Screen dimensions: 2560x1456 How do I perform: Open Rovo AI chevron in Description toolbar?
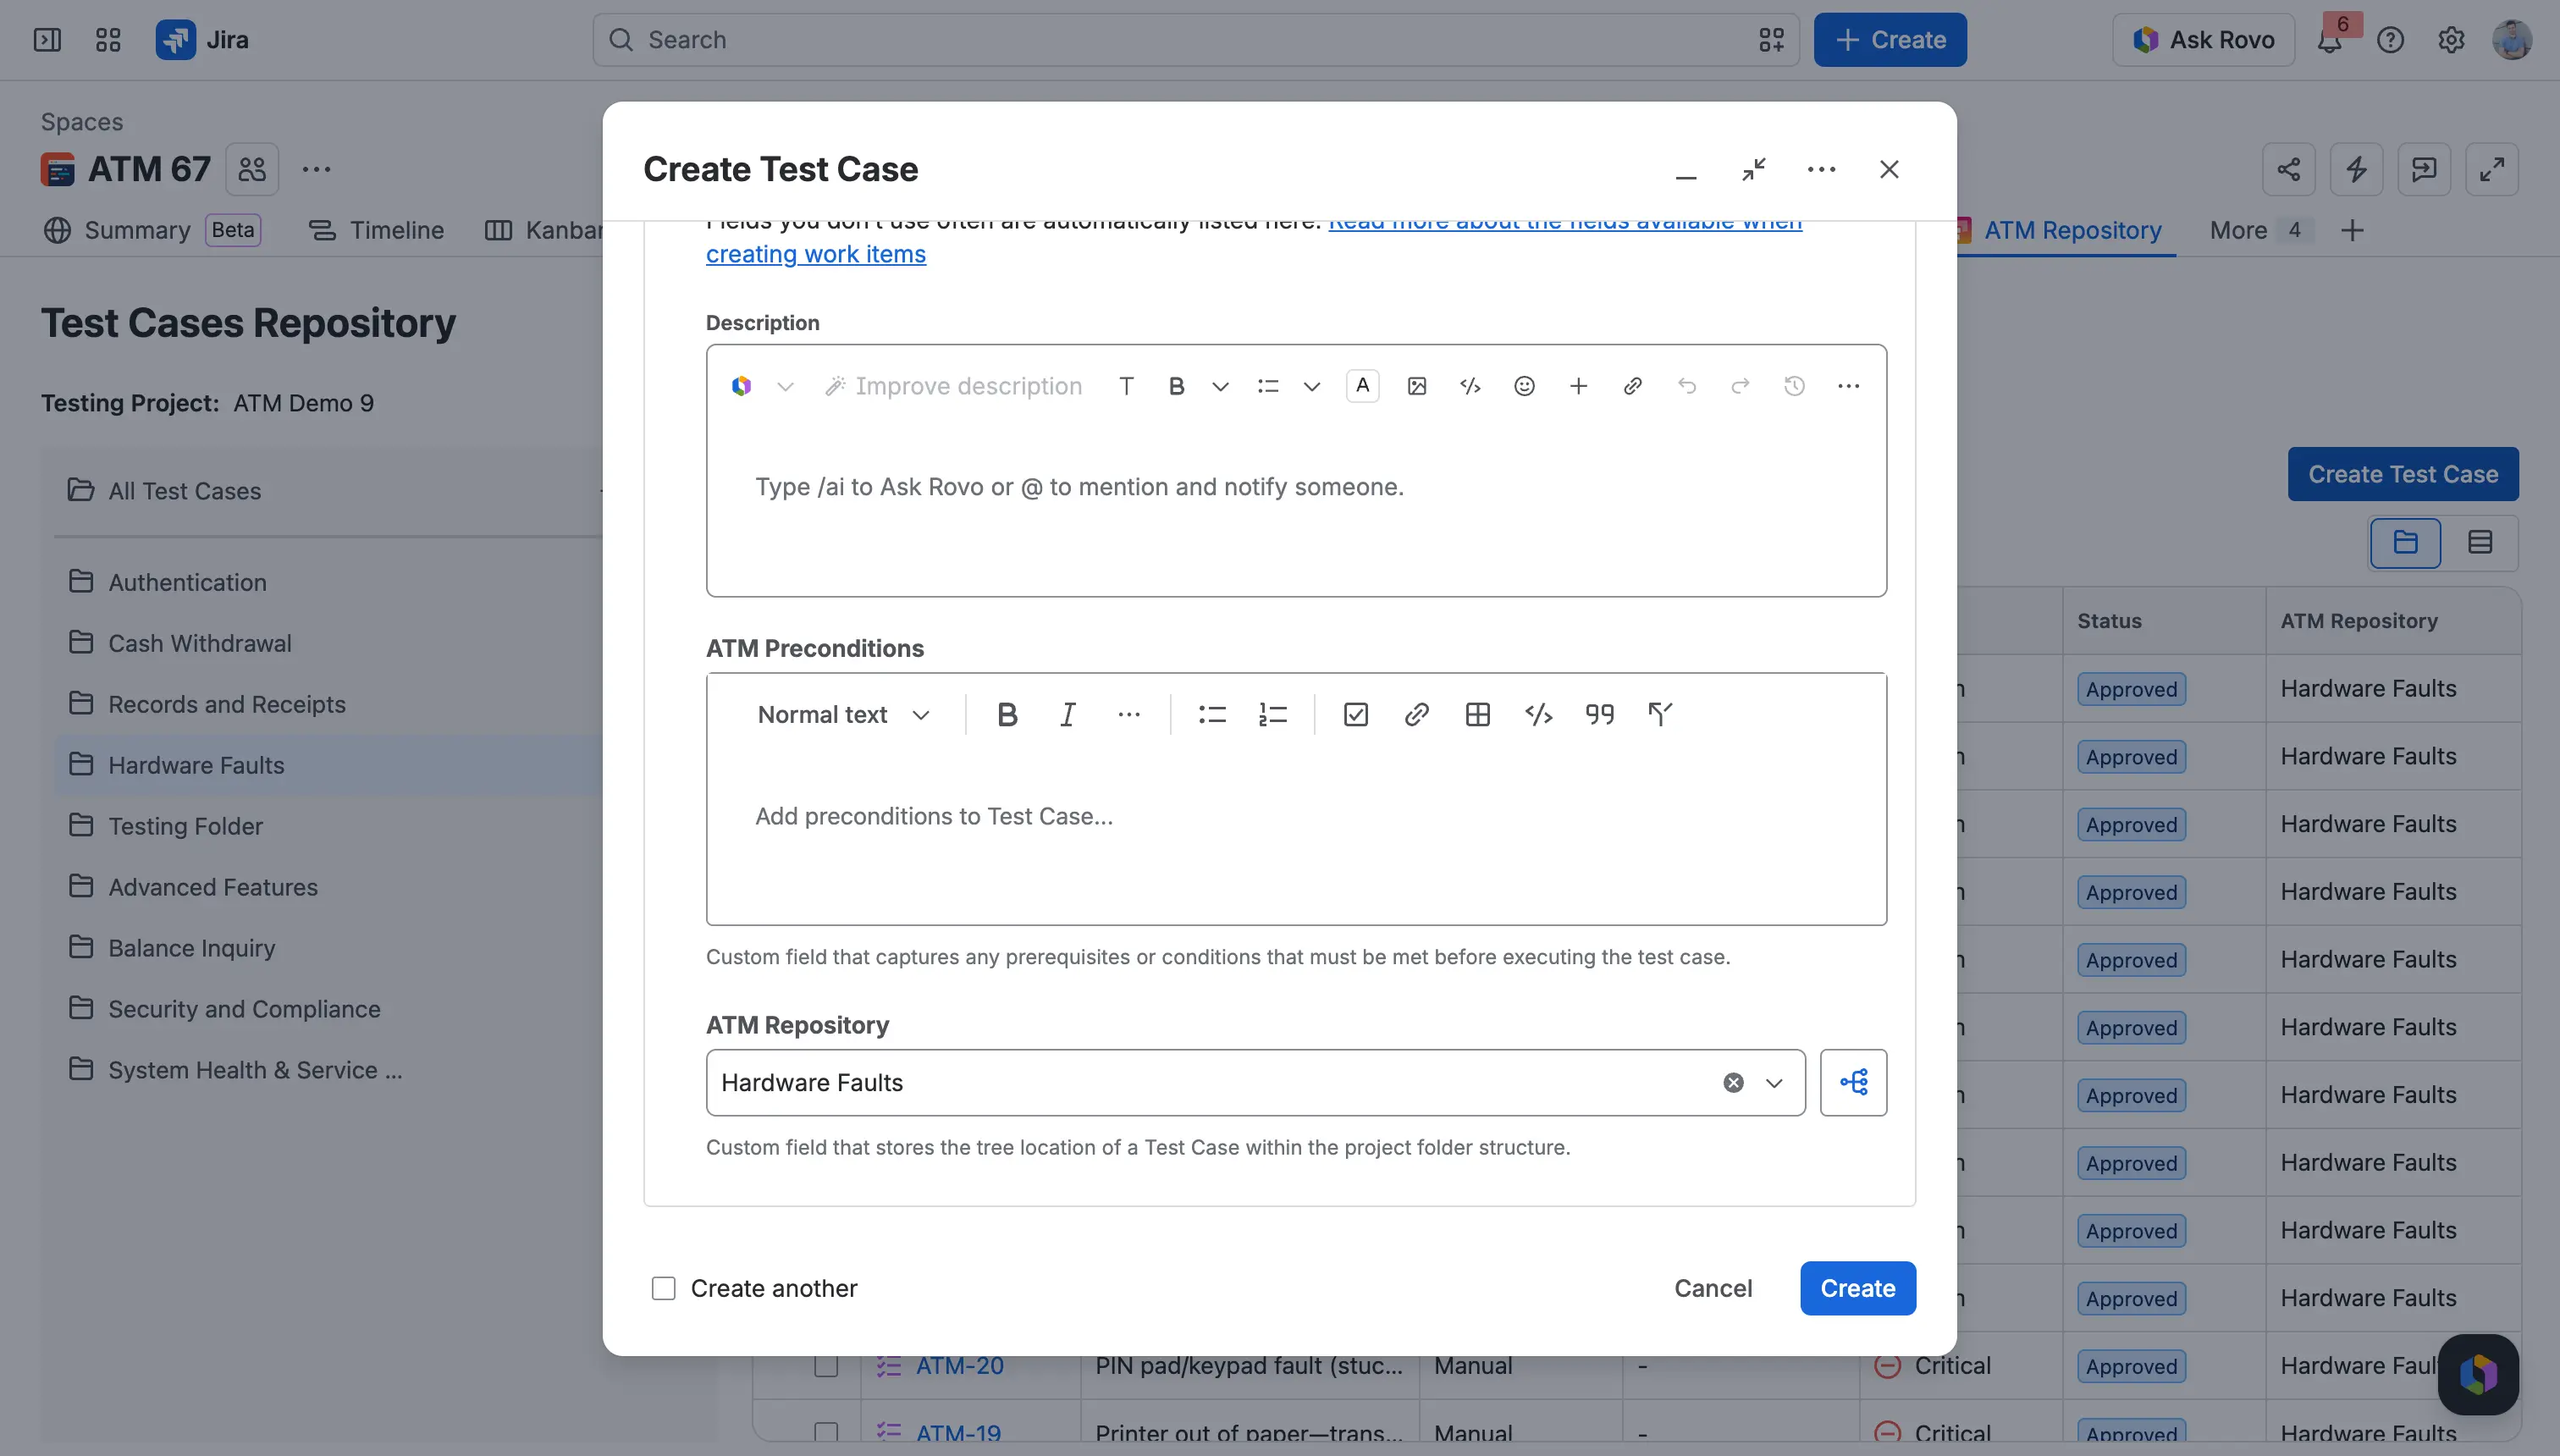pyautogui.click(x=785, y=386)
